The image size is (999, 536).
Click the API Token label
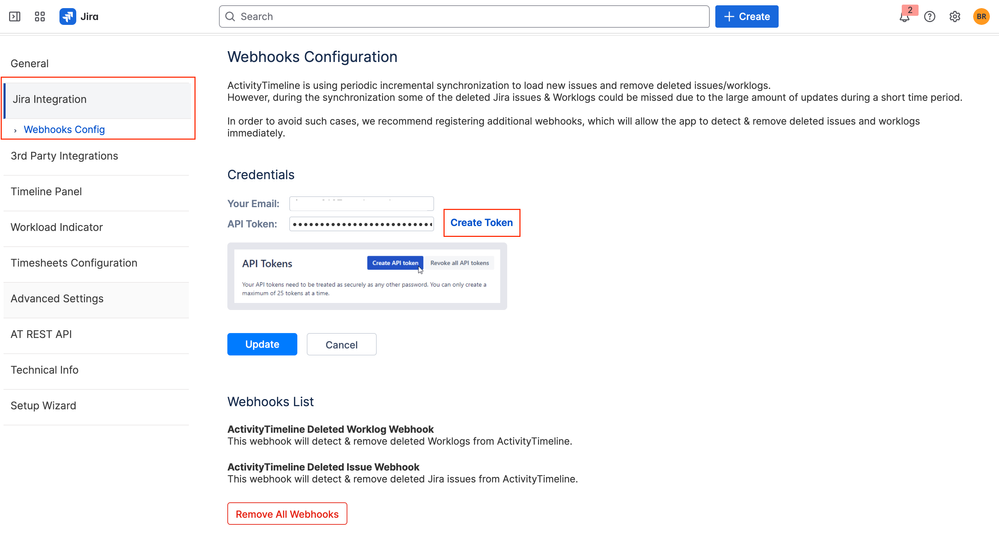pos(252,224)
